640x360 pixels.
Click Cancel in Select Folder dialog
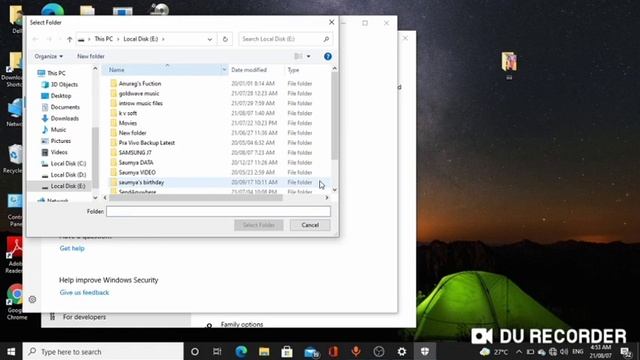[x=310, y=225]
